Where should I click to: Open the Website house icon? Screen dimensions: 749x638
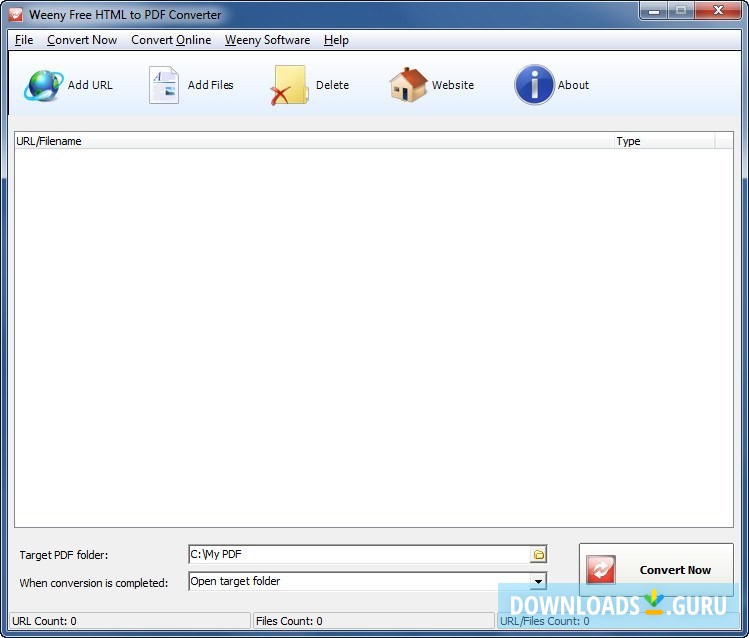point(408,85)
